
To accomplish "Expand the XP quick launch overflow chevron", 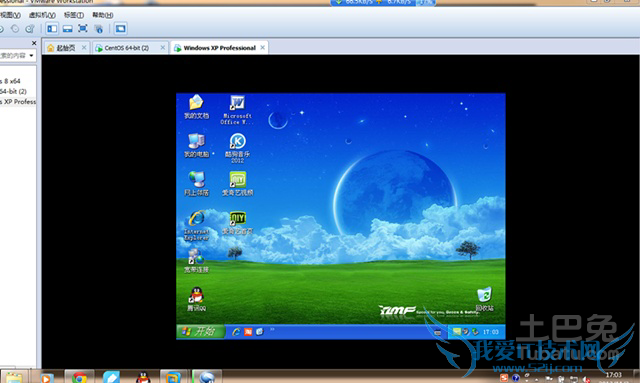I will [272, 329].
